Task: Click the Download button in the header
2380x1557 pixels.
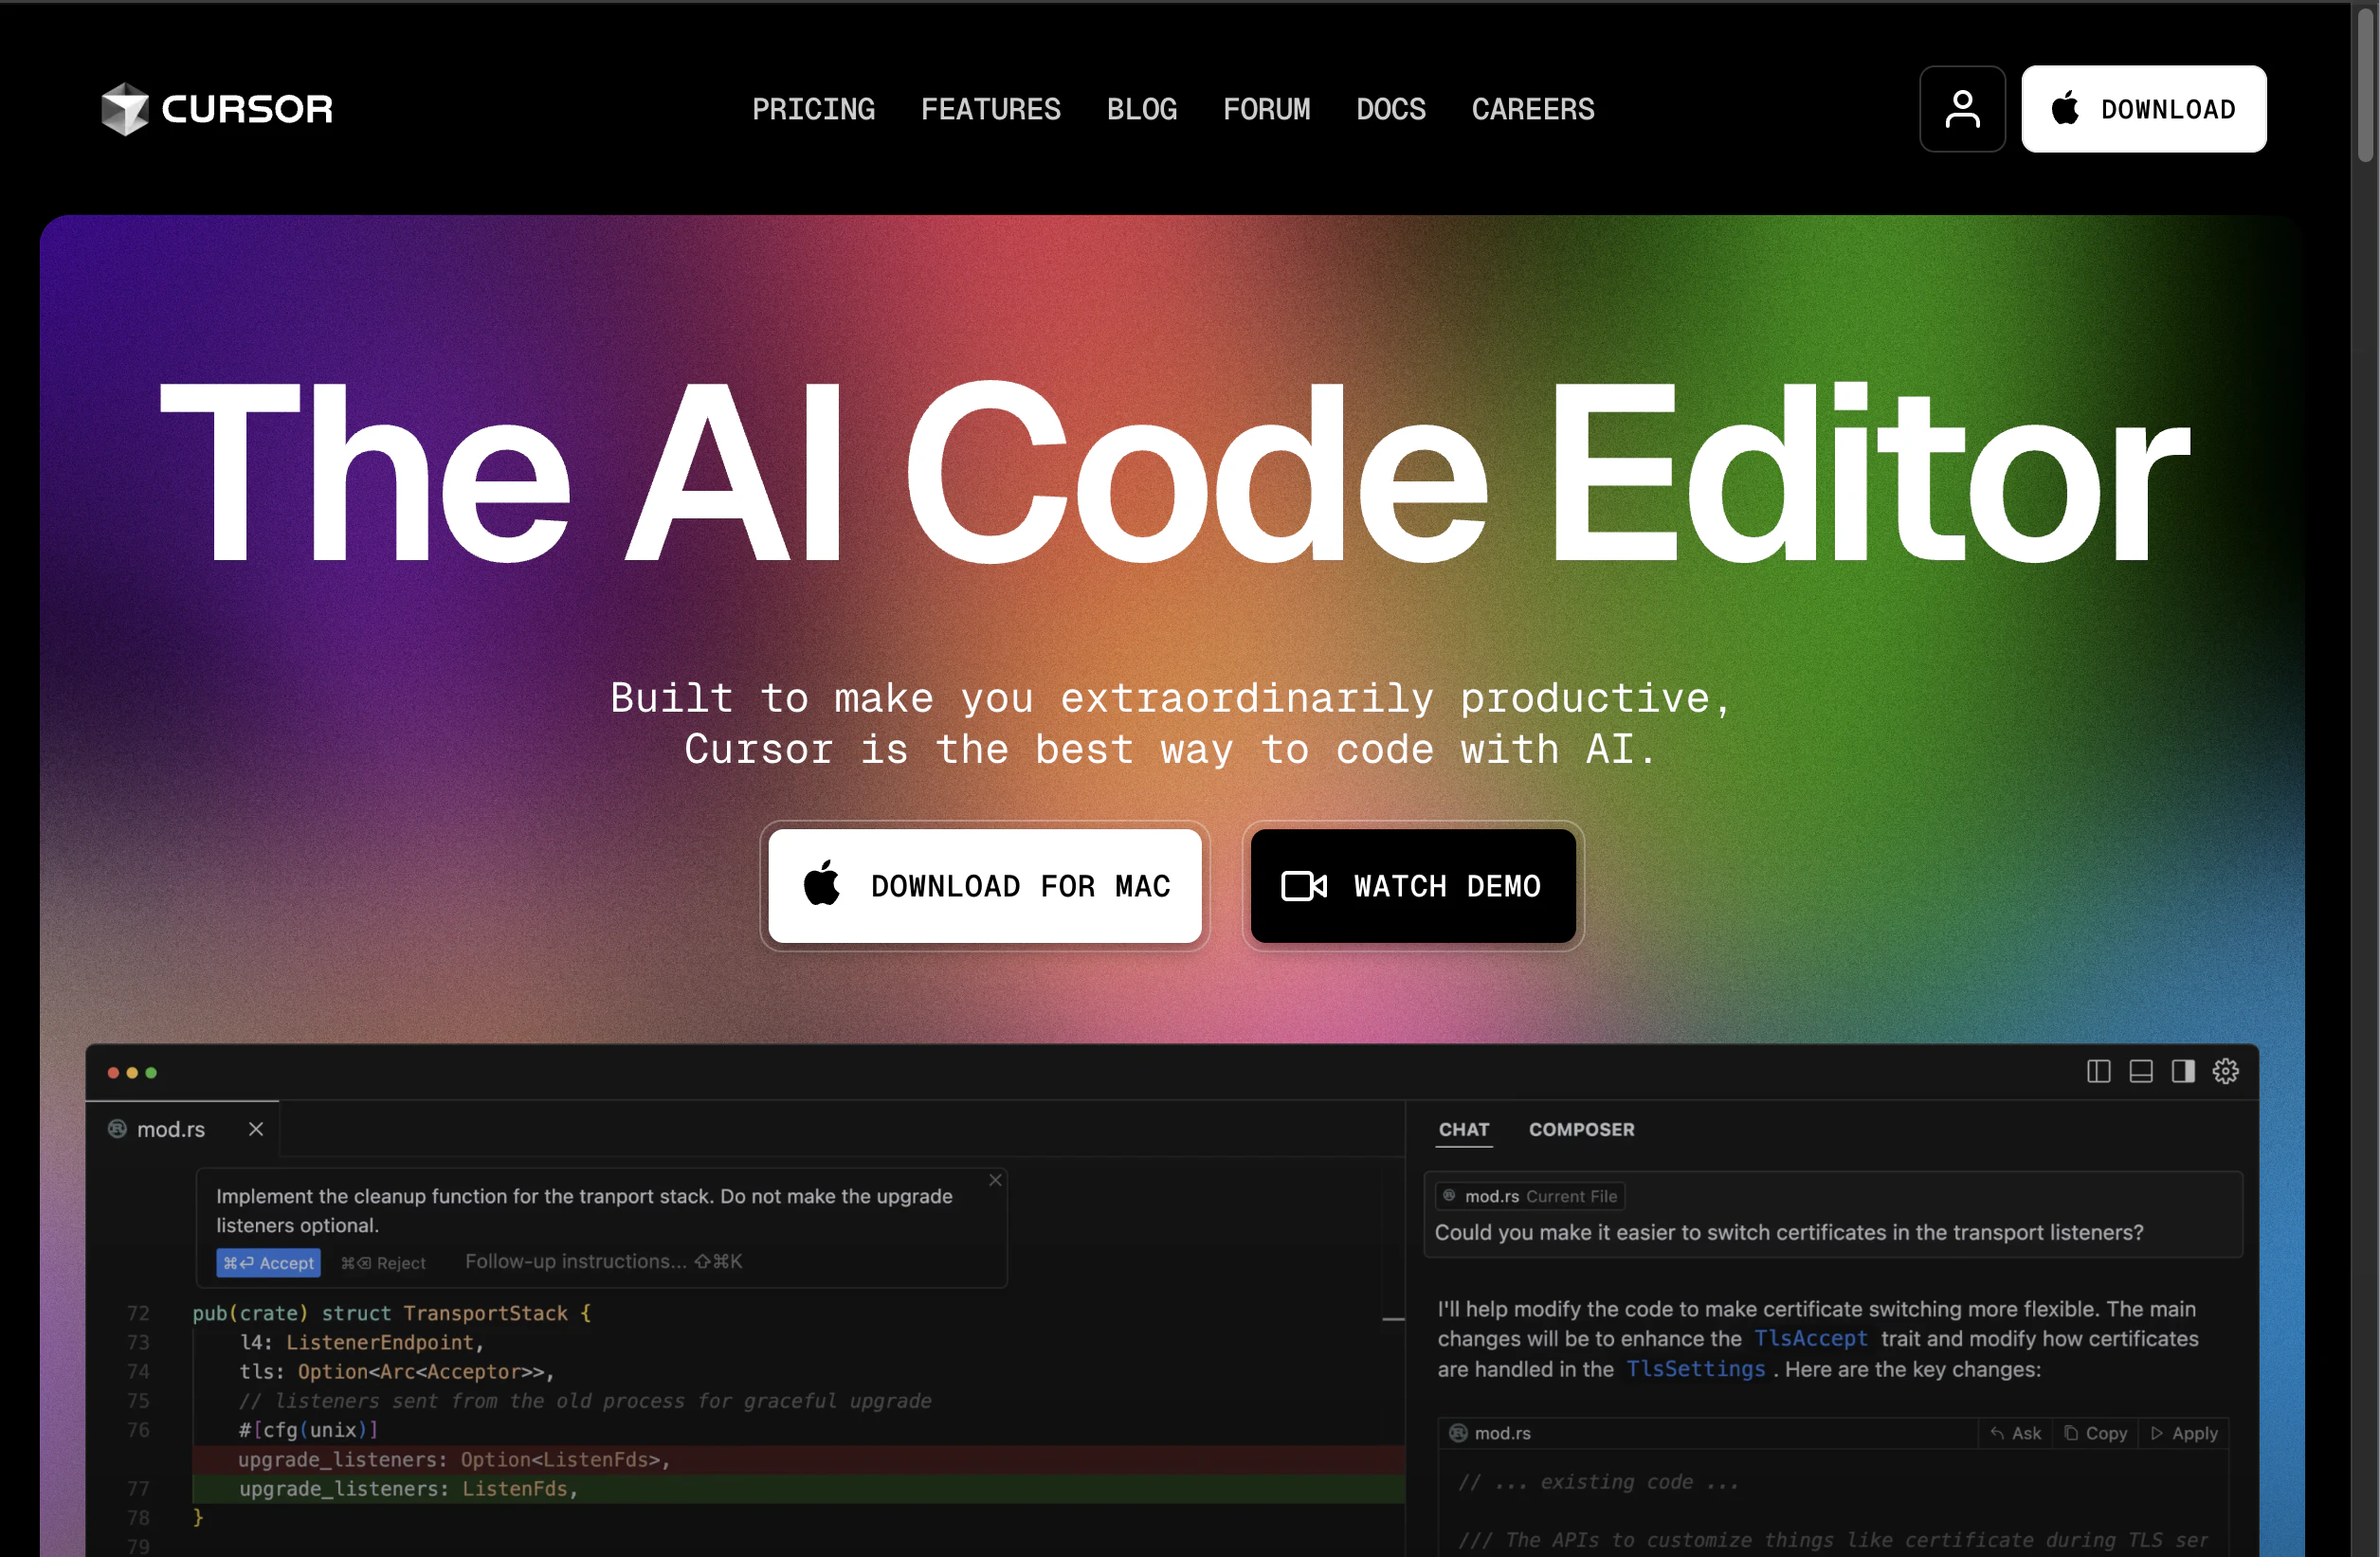Action: pos(2143,109)
